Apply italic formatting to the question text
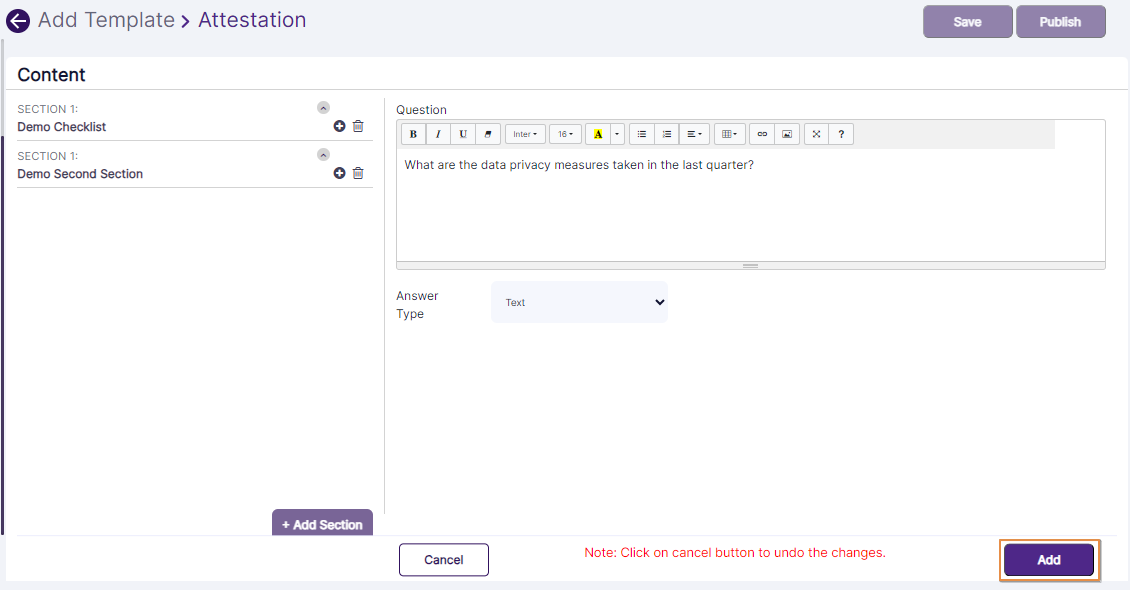 coord(437,133)
